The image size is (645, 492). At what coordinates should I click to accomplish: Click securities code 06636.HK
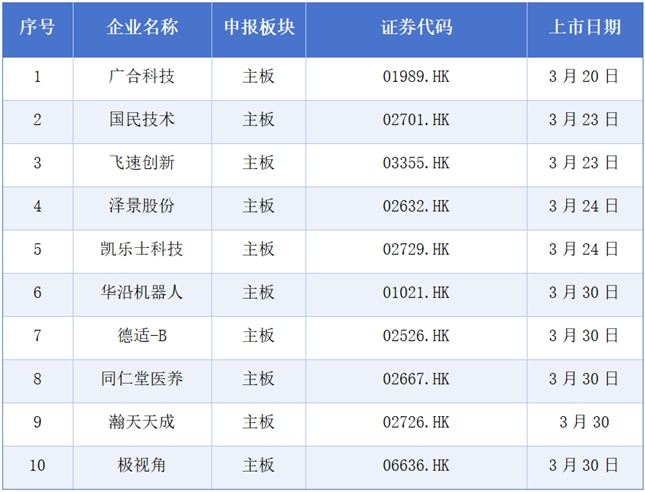coord(416,465)
